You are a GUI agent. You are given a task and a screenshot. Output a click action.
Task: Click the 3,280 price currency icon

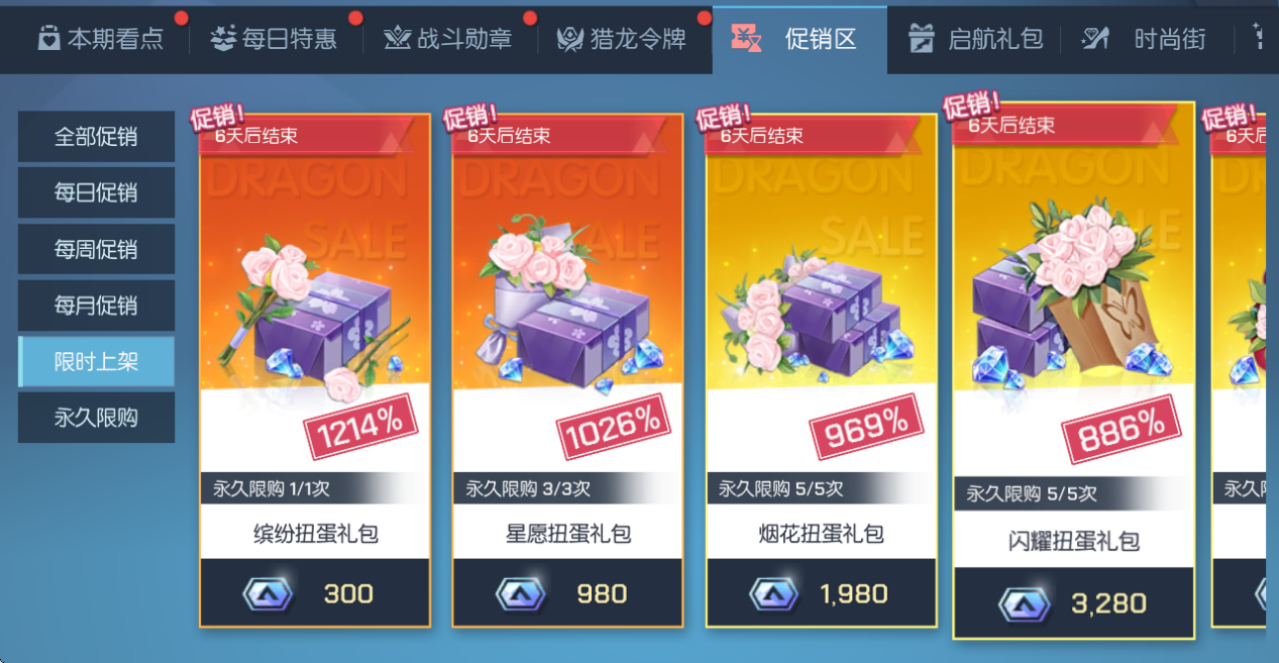click(x=1024, y=604)
